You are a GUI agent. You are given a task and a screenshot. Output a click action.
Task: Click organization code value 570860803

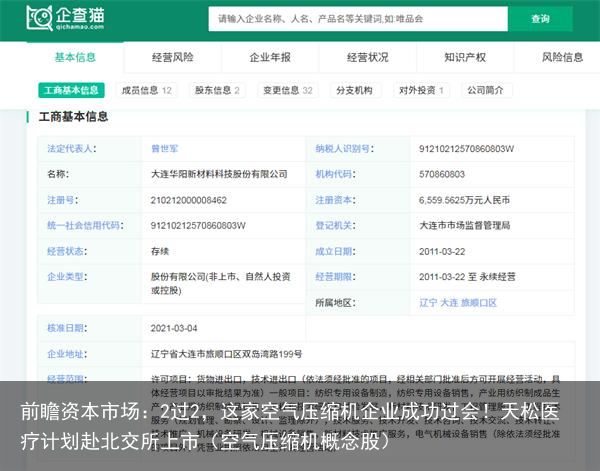pos(442,174)
